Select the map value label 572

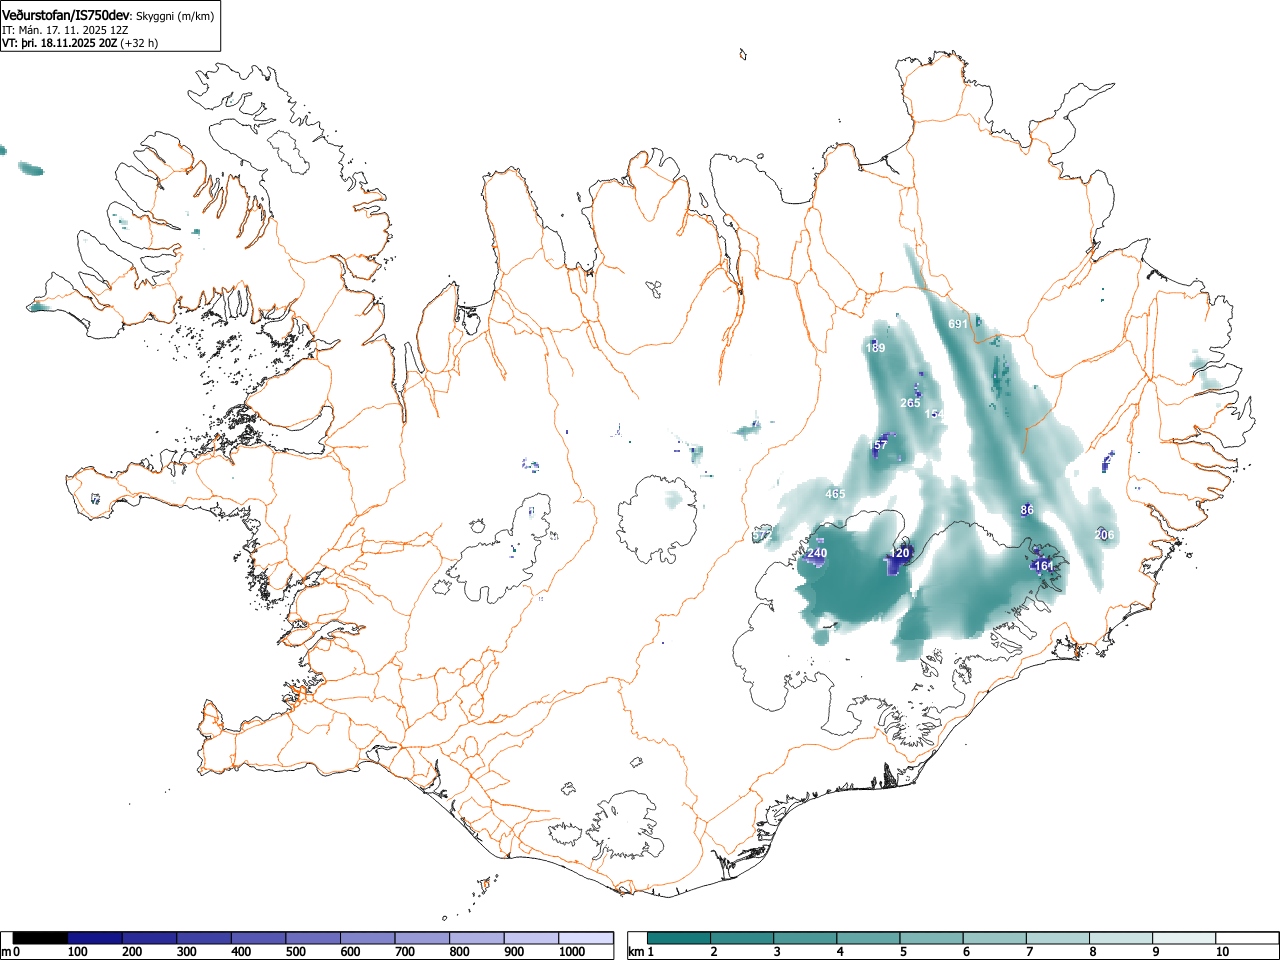(762, 536)
